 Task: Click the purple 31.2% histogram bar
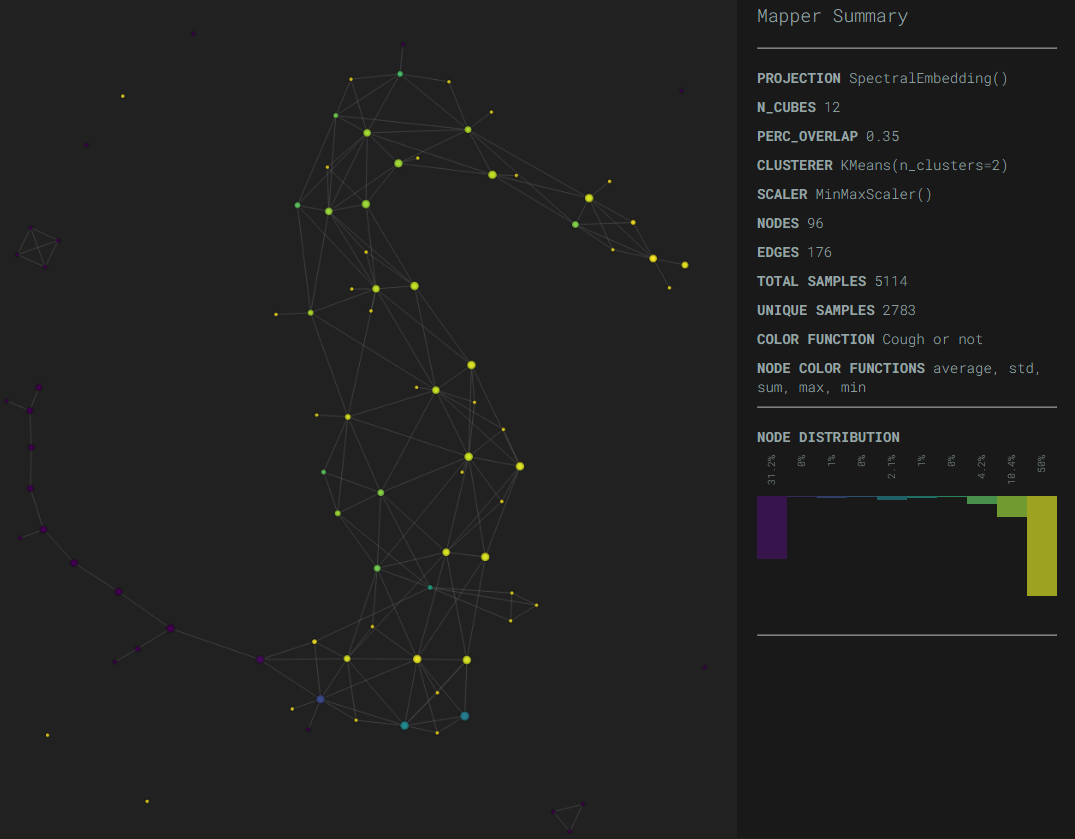[x=771, y=527]
